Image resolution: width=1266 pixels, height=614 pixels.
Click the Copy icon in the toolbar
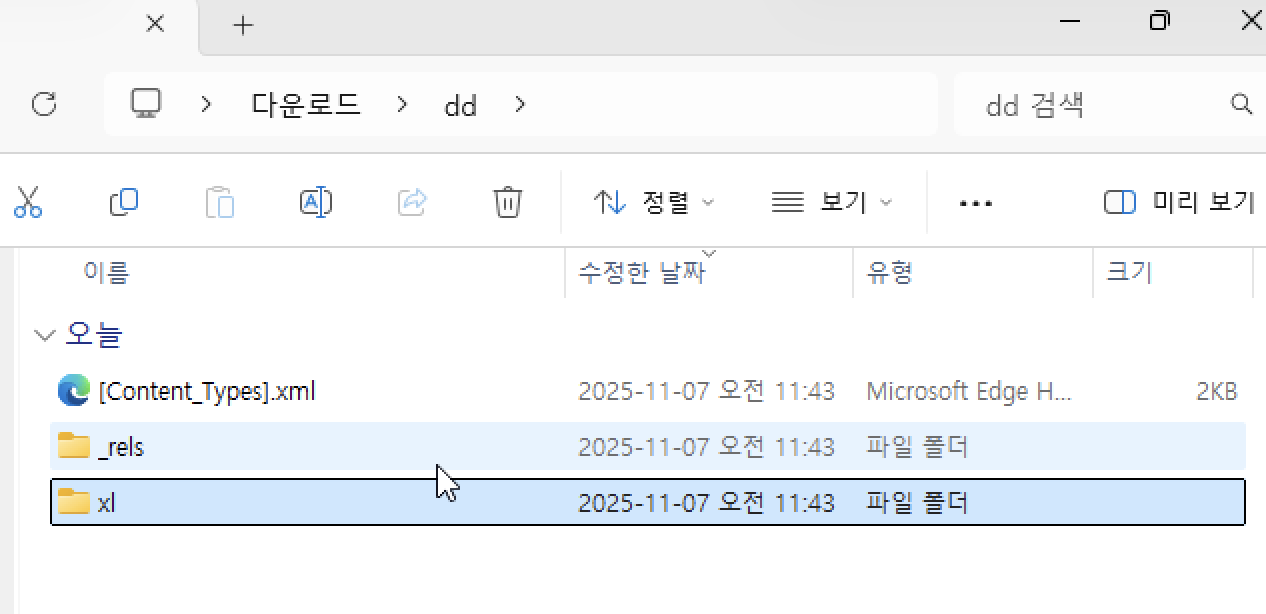pos(123,202)
